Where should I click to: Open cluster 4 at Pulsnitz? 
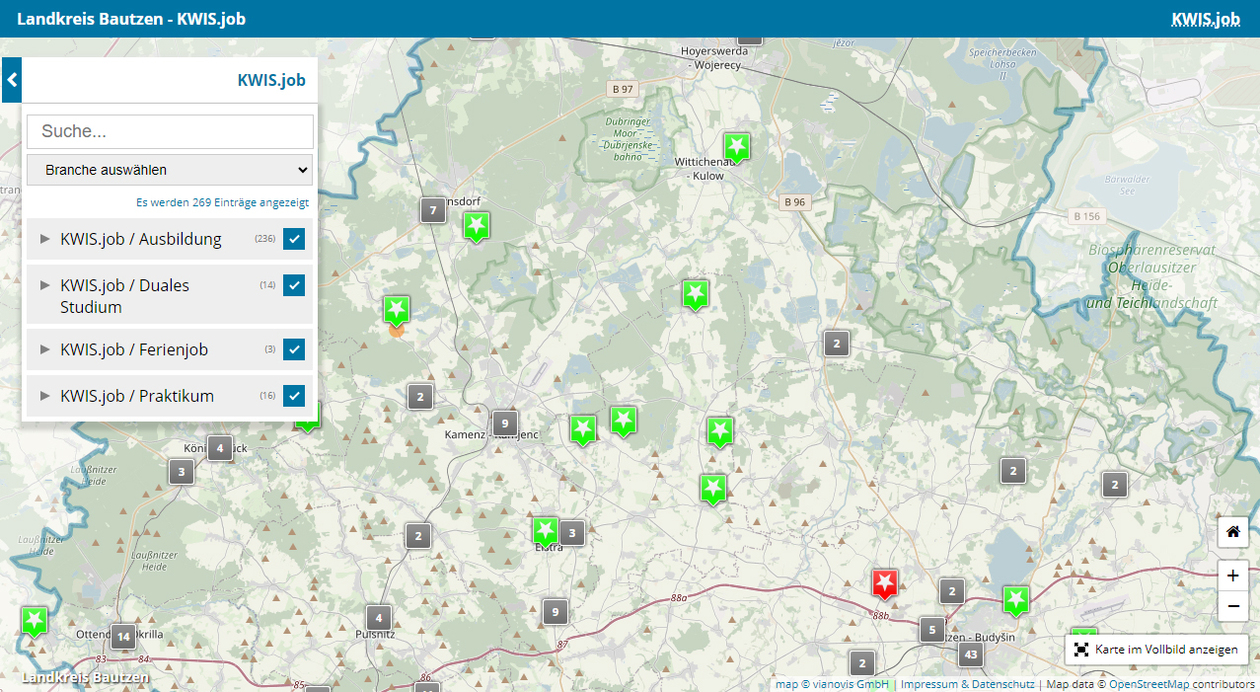[x=377, y=617]
